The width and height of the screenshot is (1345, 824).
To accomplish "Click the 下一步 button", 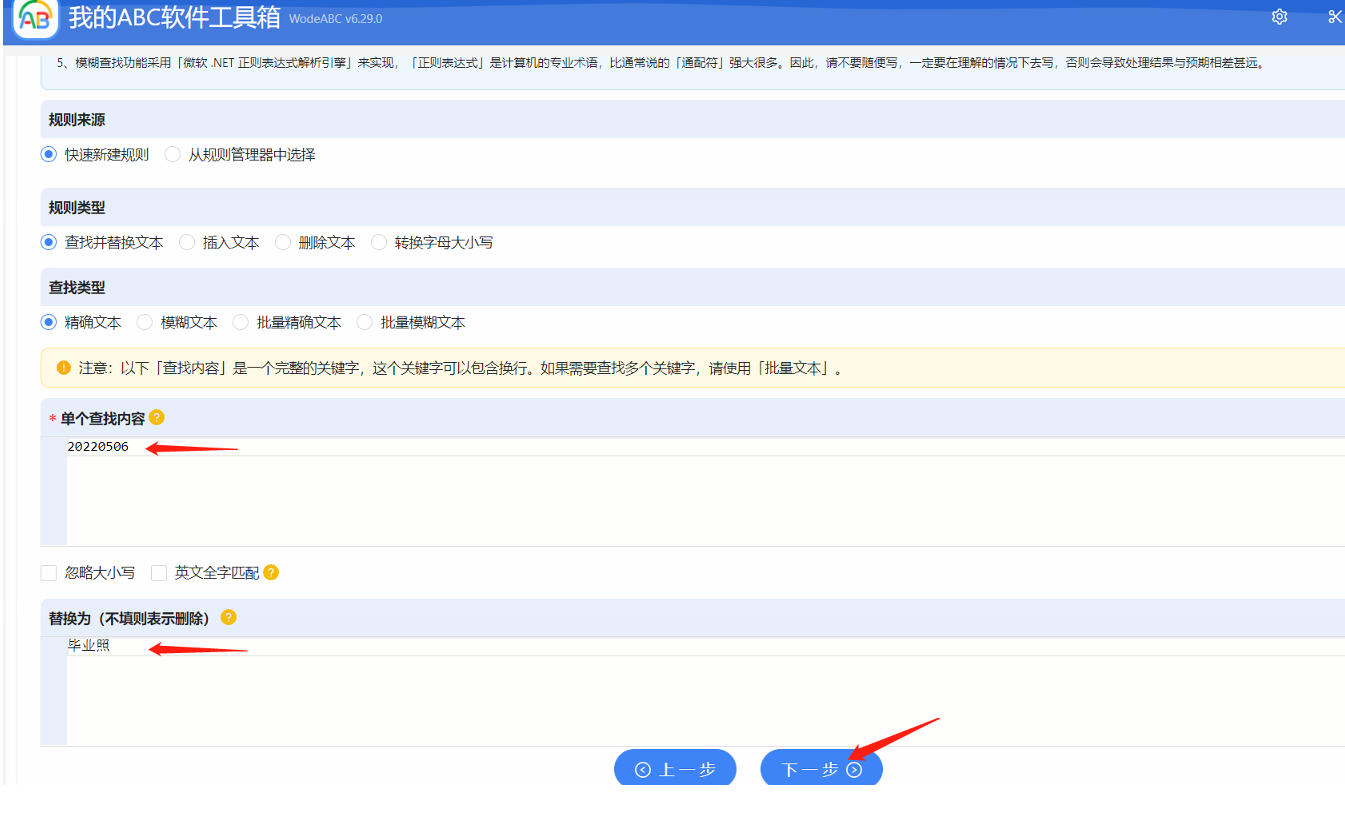I will 821,770.
